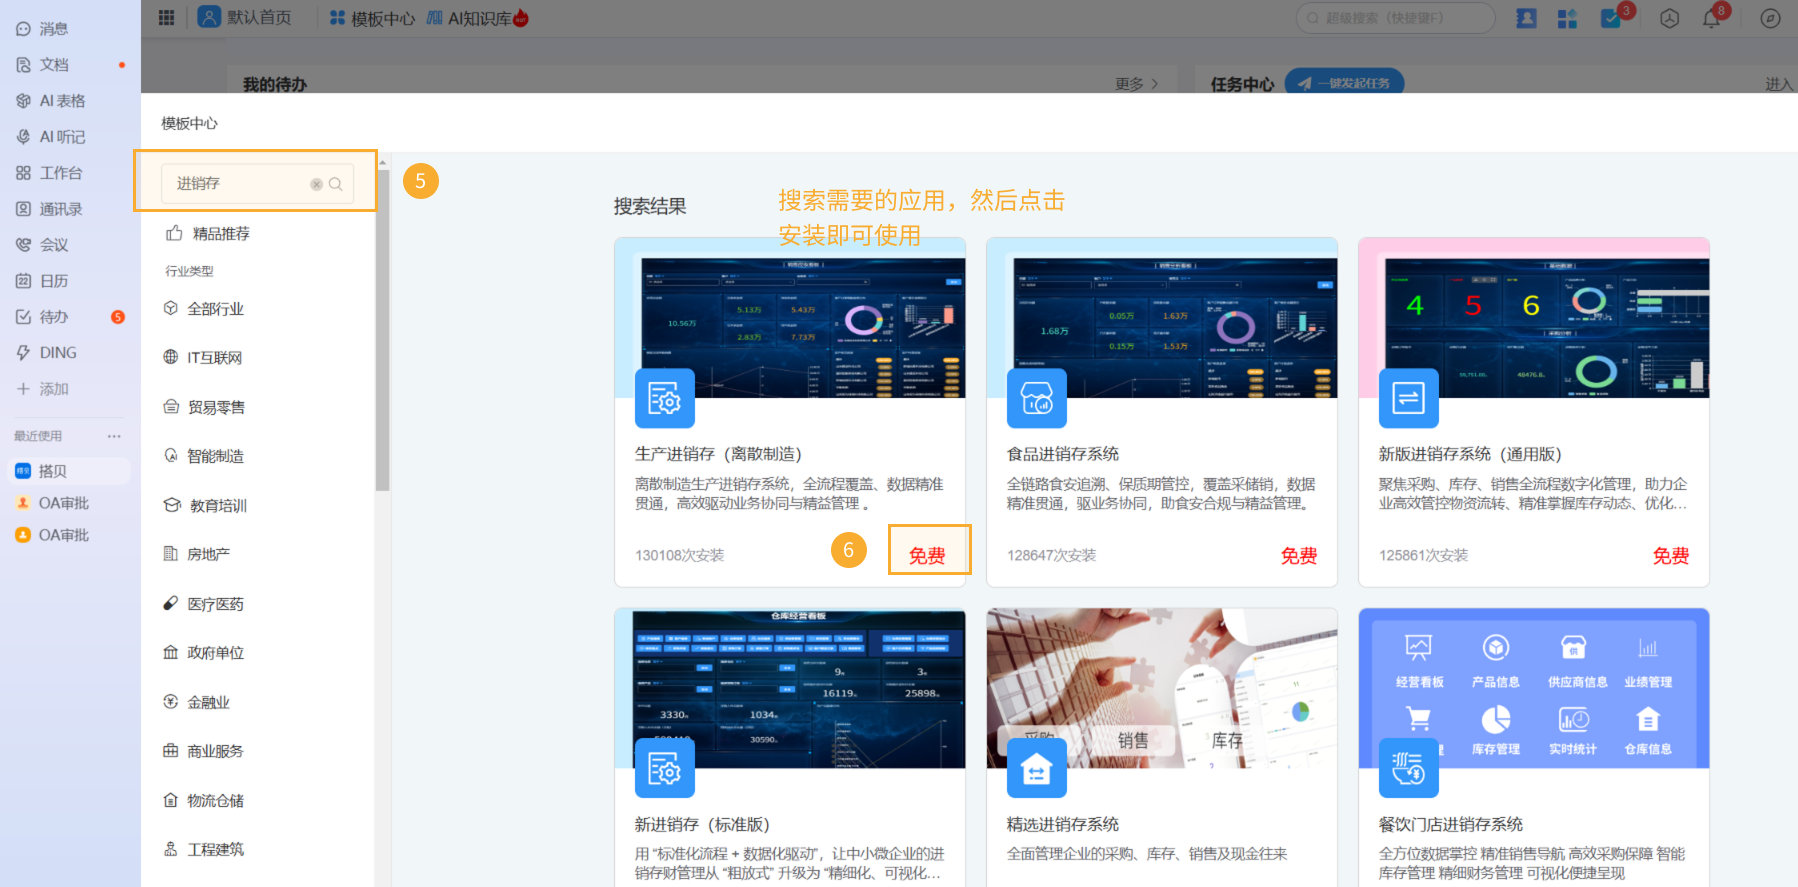Switch to the AI知识库 tab
The width and height of the screenshot is (1798, 887).
478,18
